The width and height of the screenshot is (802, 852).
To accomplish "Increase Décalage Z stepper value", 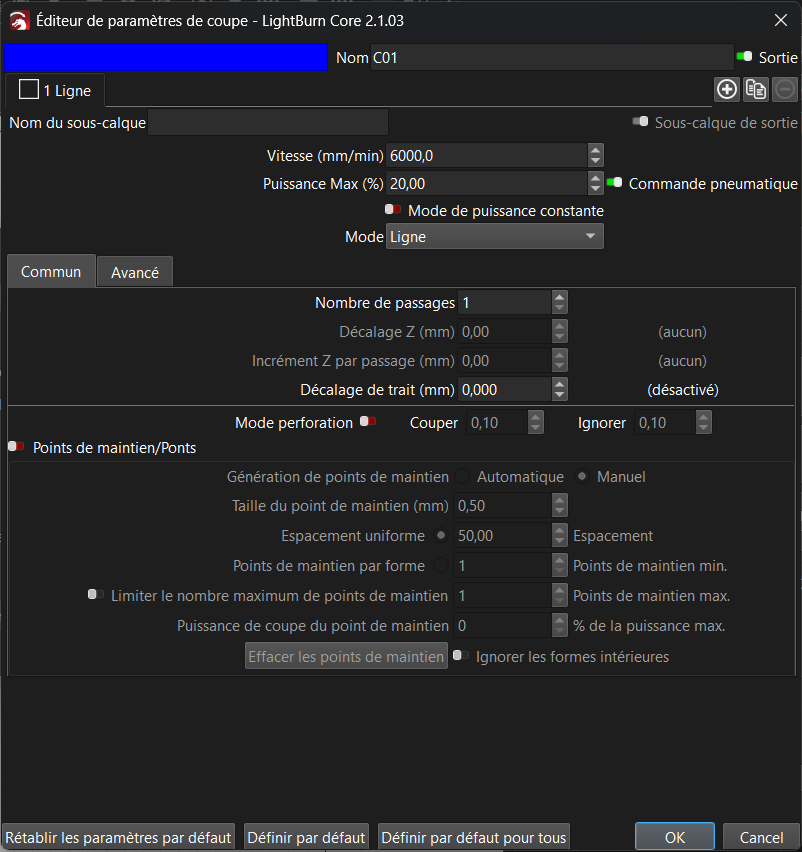I will (x=560, y=326).
